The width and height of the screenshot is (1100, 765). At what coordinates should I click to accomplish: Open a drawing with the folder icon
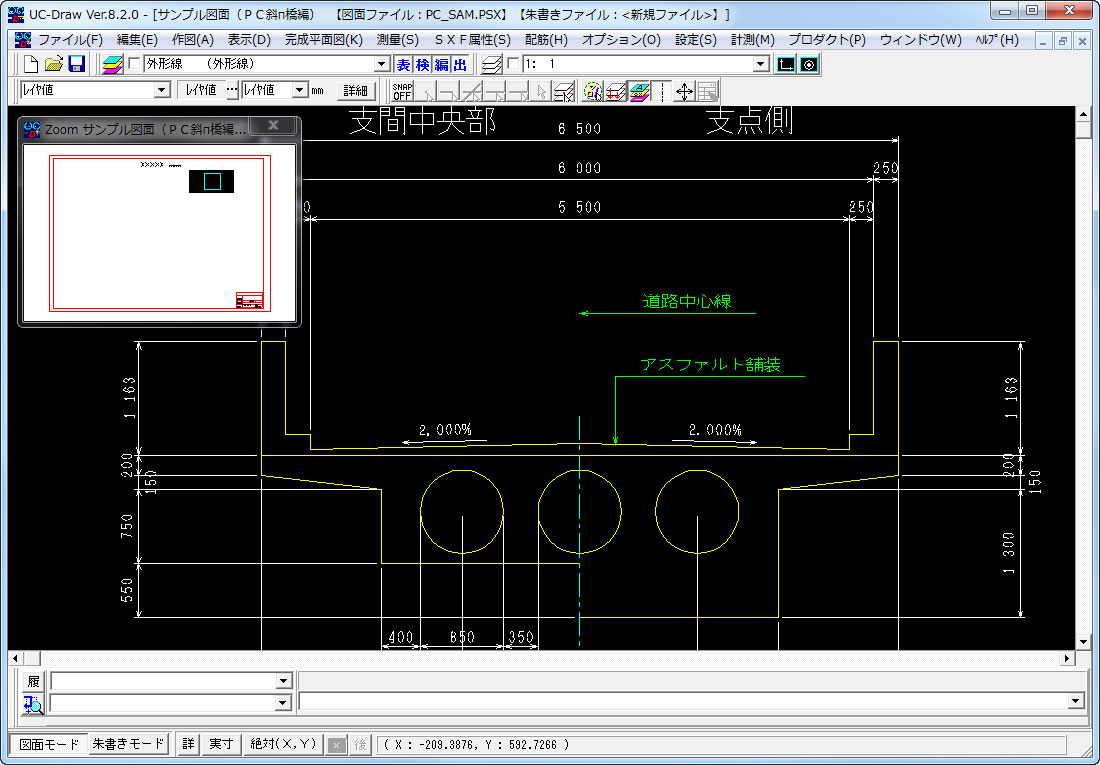54,64
